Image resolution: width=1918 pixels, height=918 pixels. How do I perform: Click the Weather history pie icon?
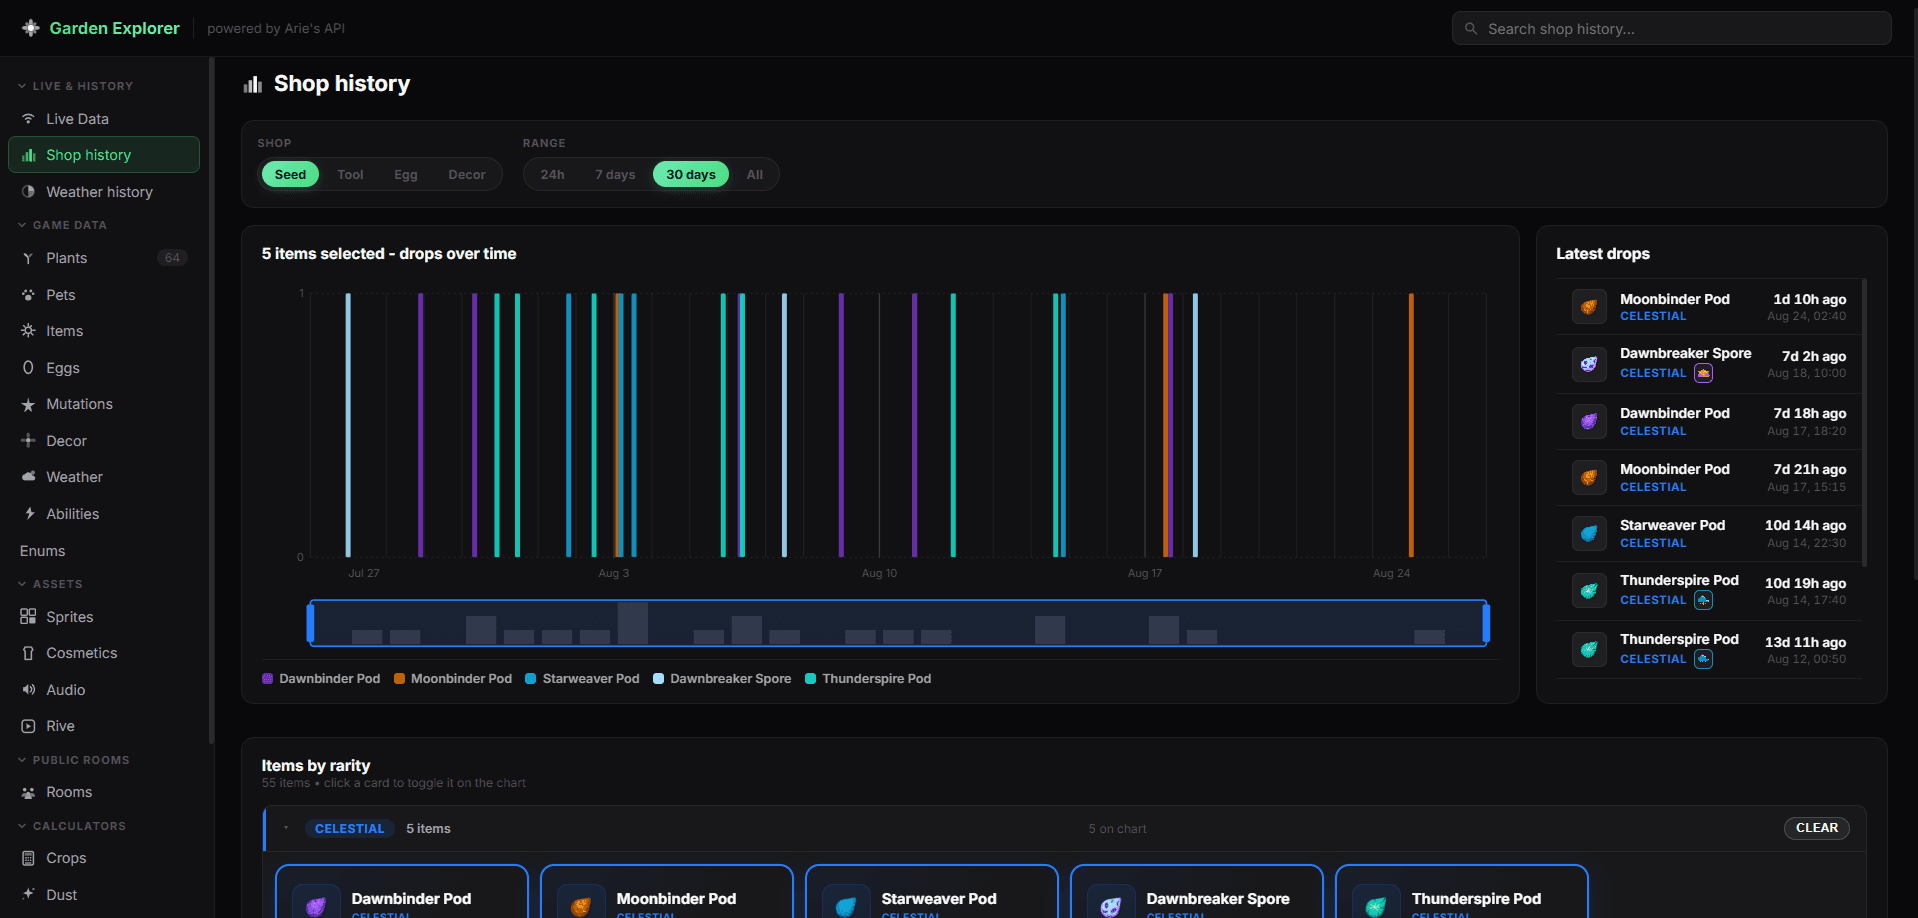[x=28, y=192]
